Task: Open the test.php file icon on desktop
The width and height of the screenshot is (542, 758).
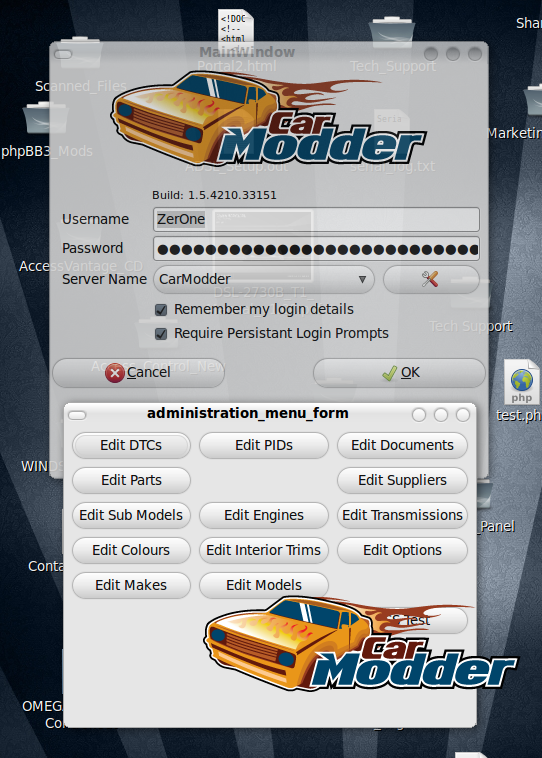Action: pyautogui.click(x=521, y=382)
